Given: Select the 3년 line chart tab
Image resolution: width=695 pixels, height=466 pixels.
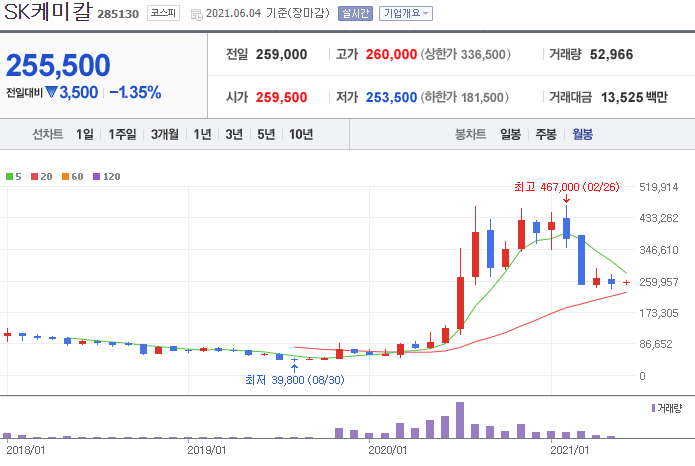Looking at the screenshot, I should 234,134.
